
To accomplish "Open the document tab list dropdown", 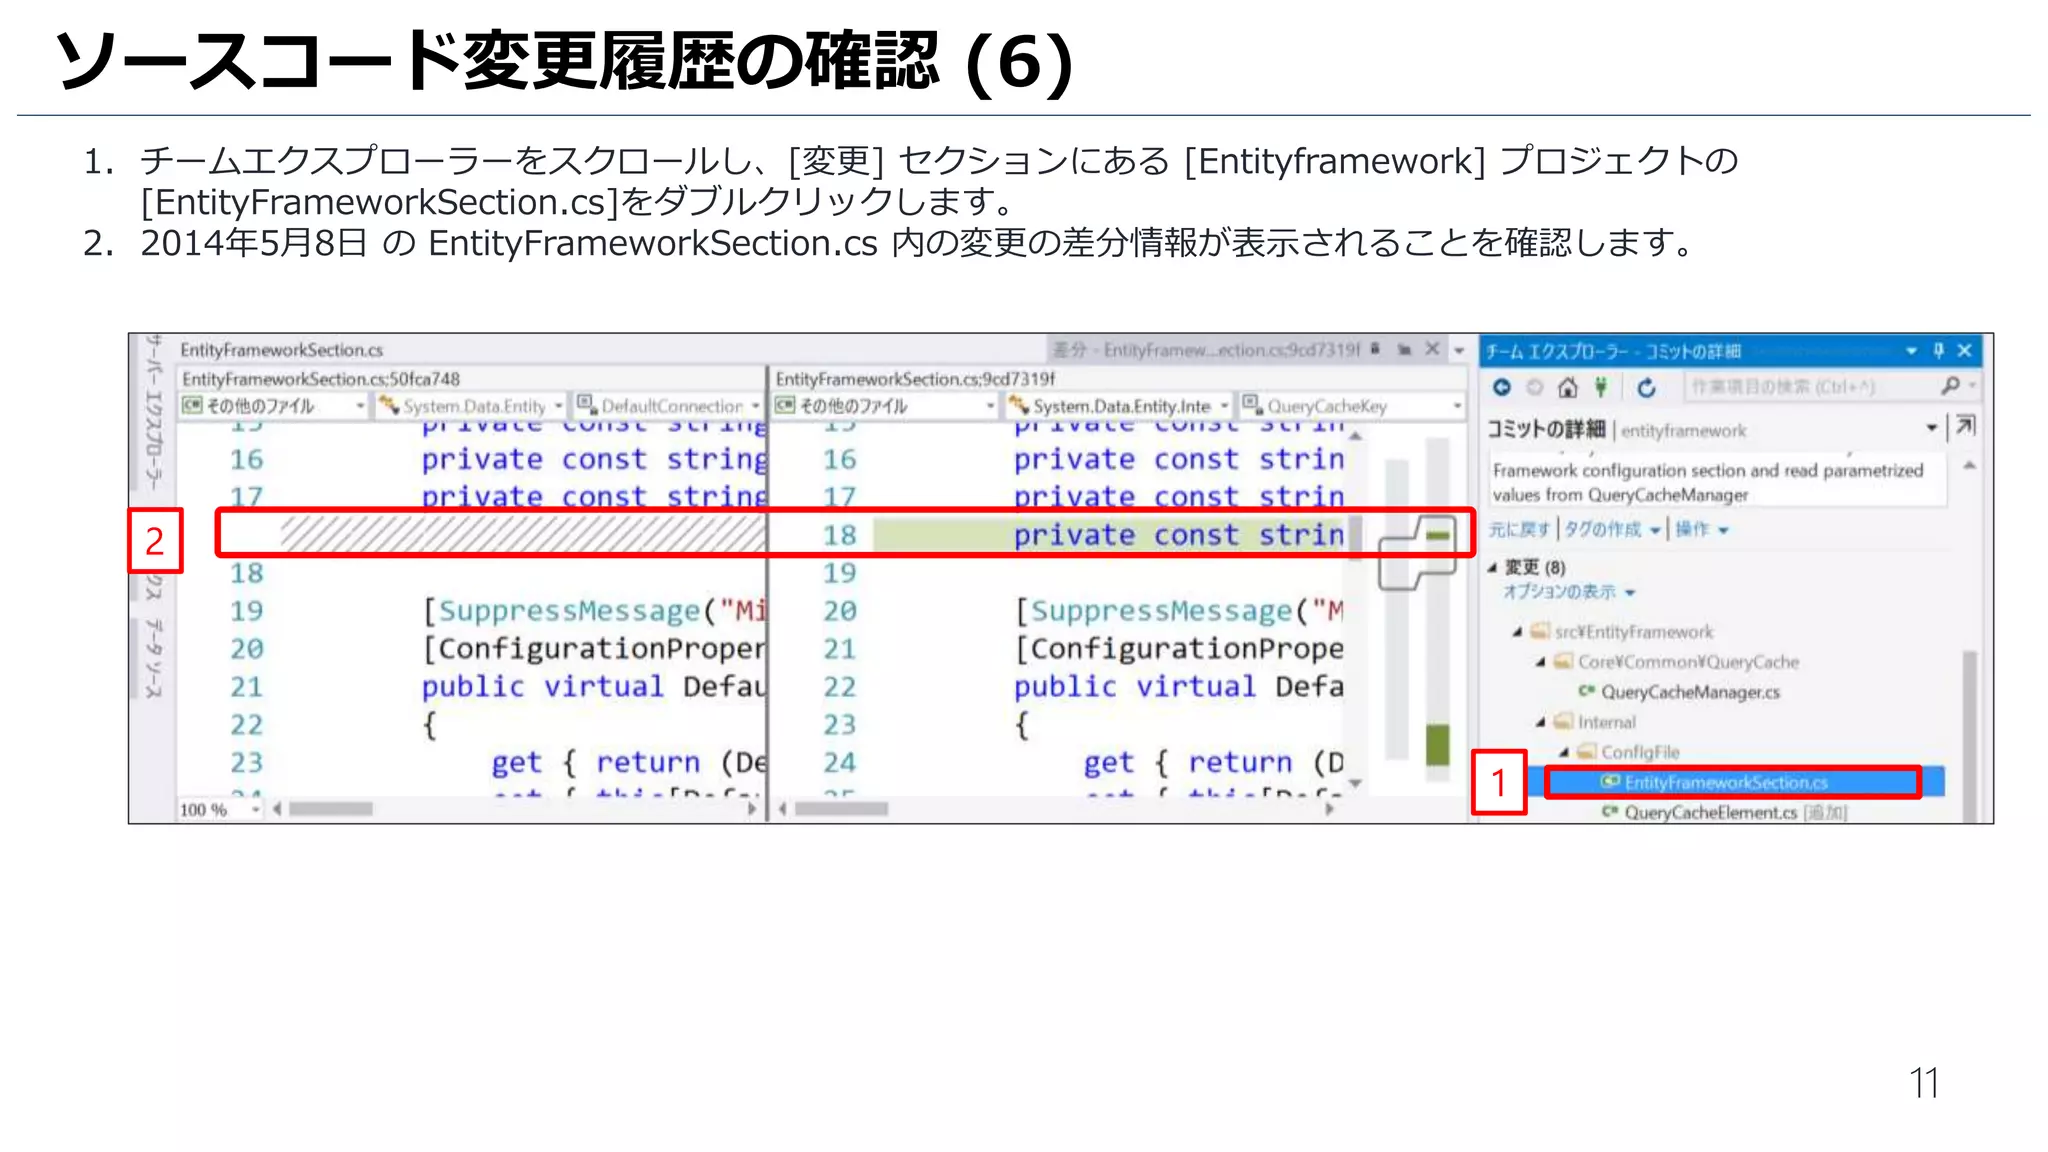I will pyautogui.click(x=1459, y=350).
